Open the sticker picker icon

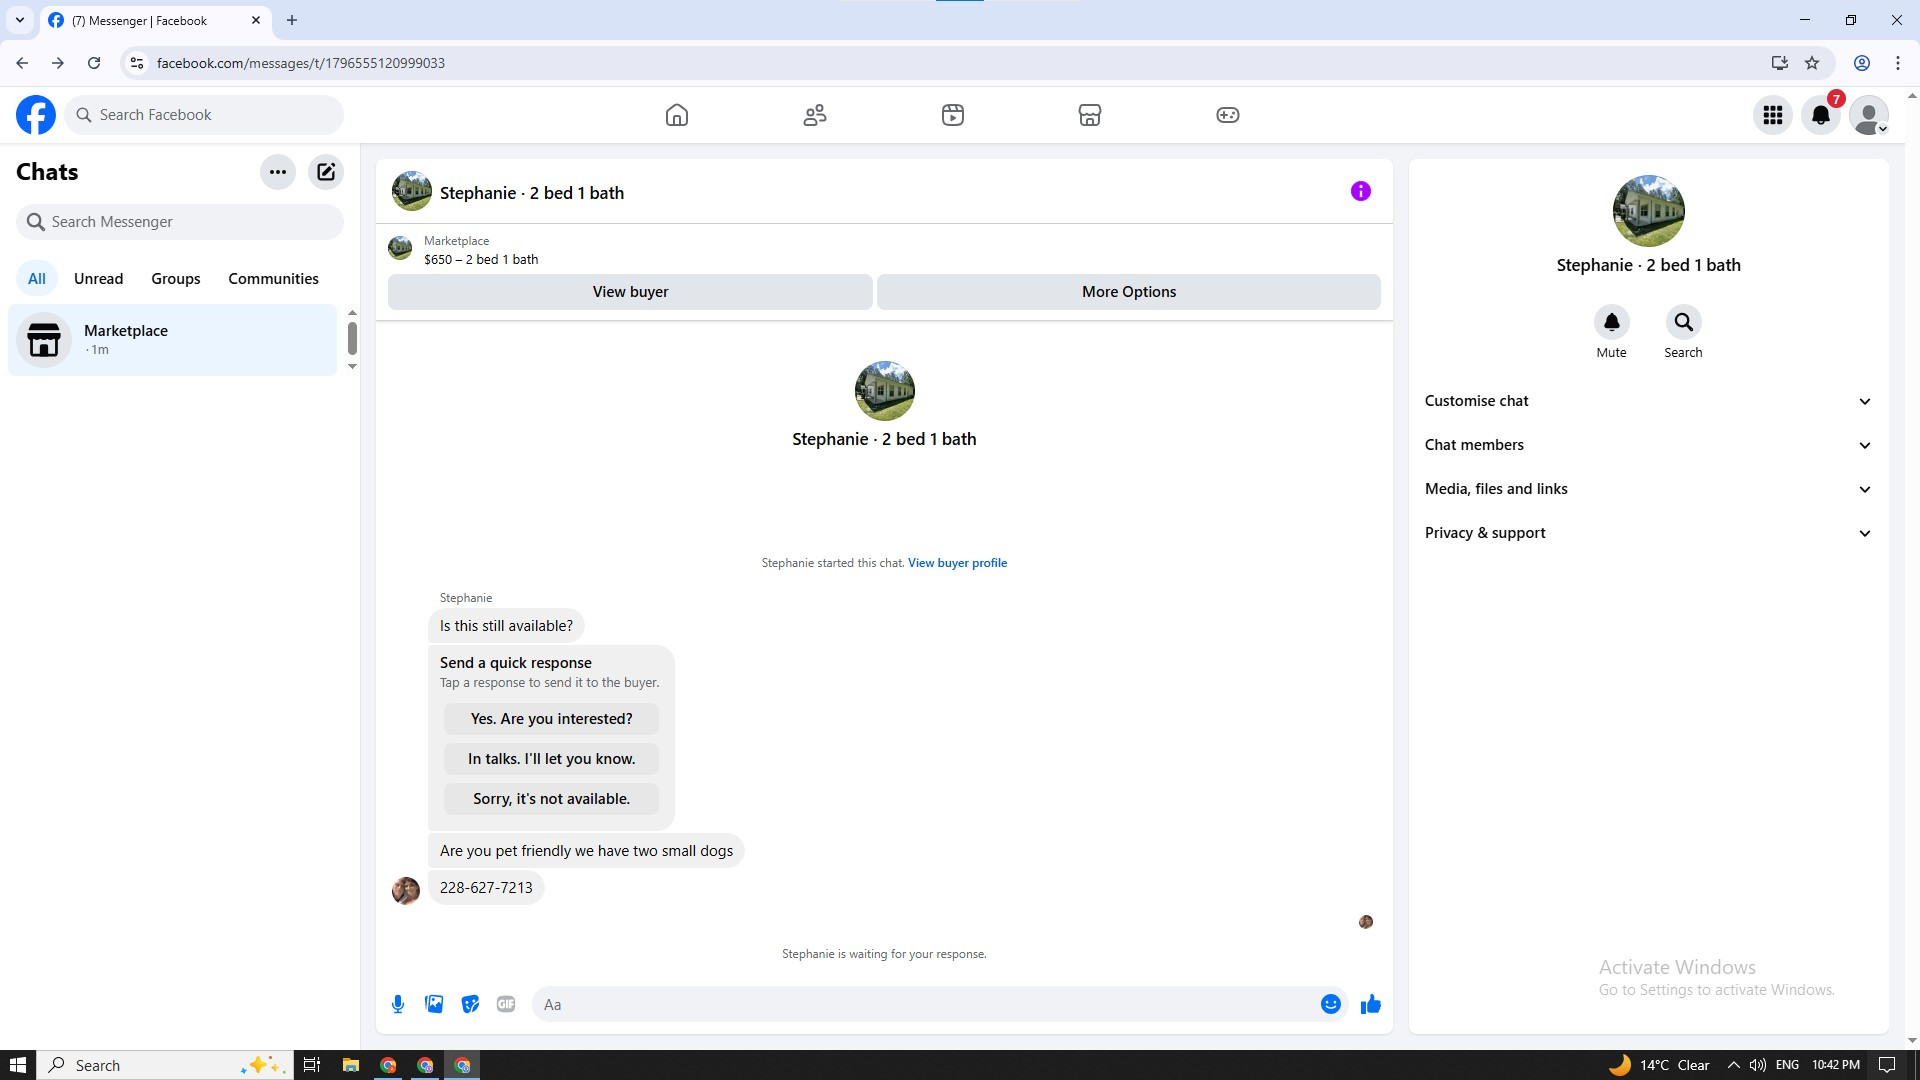point(470,1004)
